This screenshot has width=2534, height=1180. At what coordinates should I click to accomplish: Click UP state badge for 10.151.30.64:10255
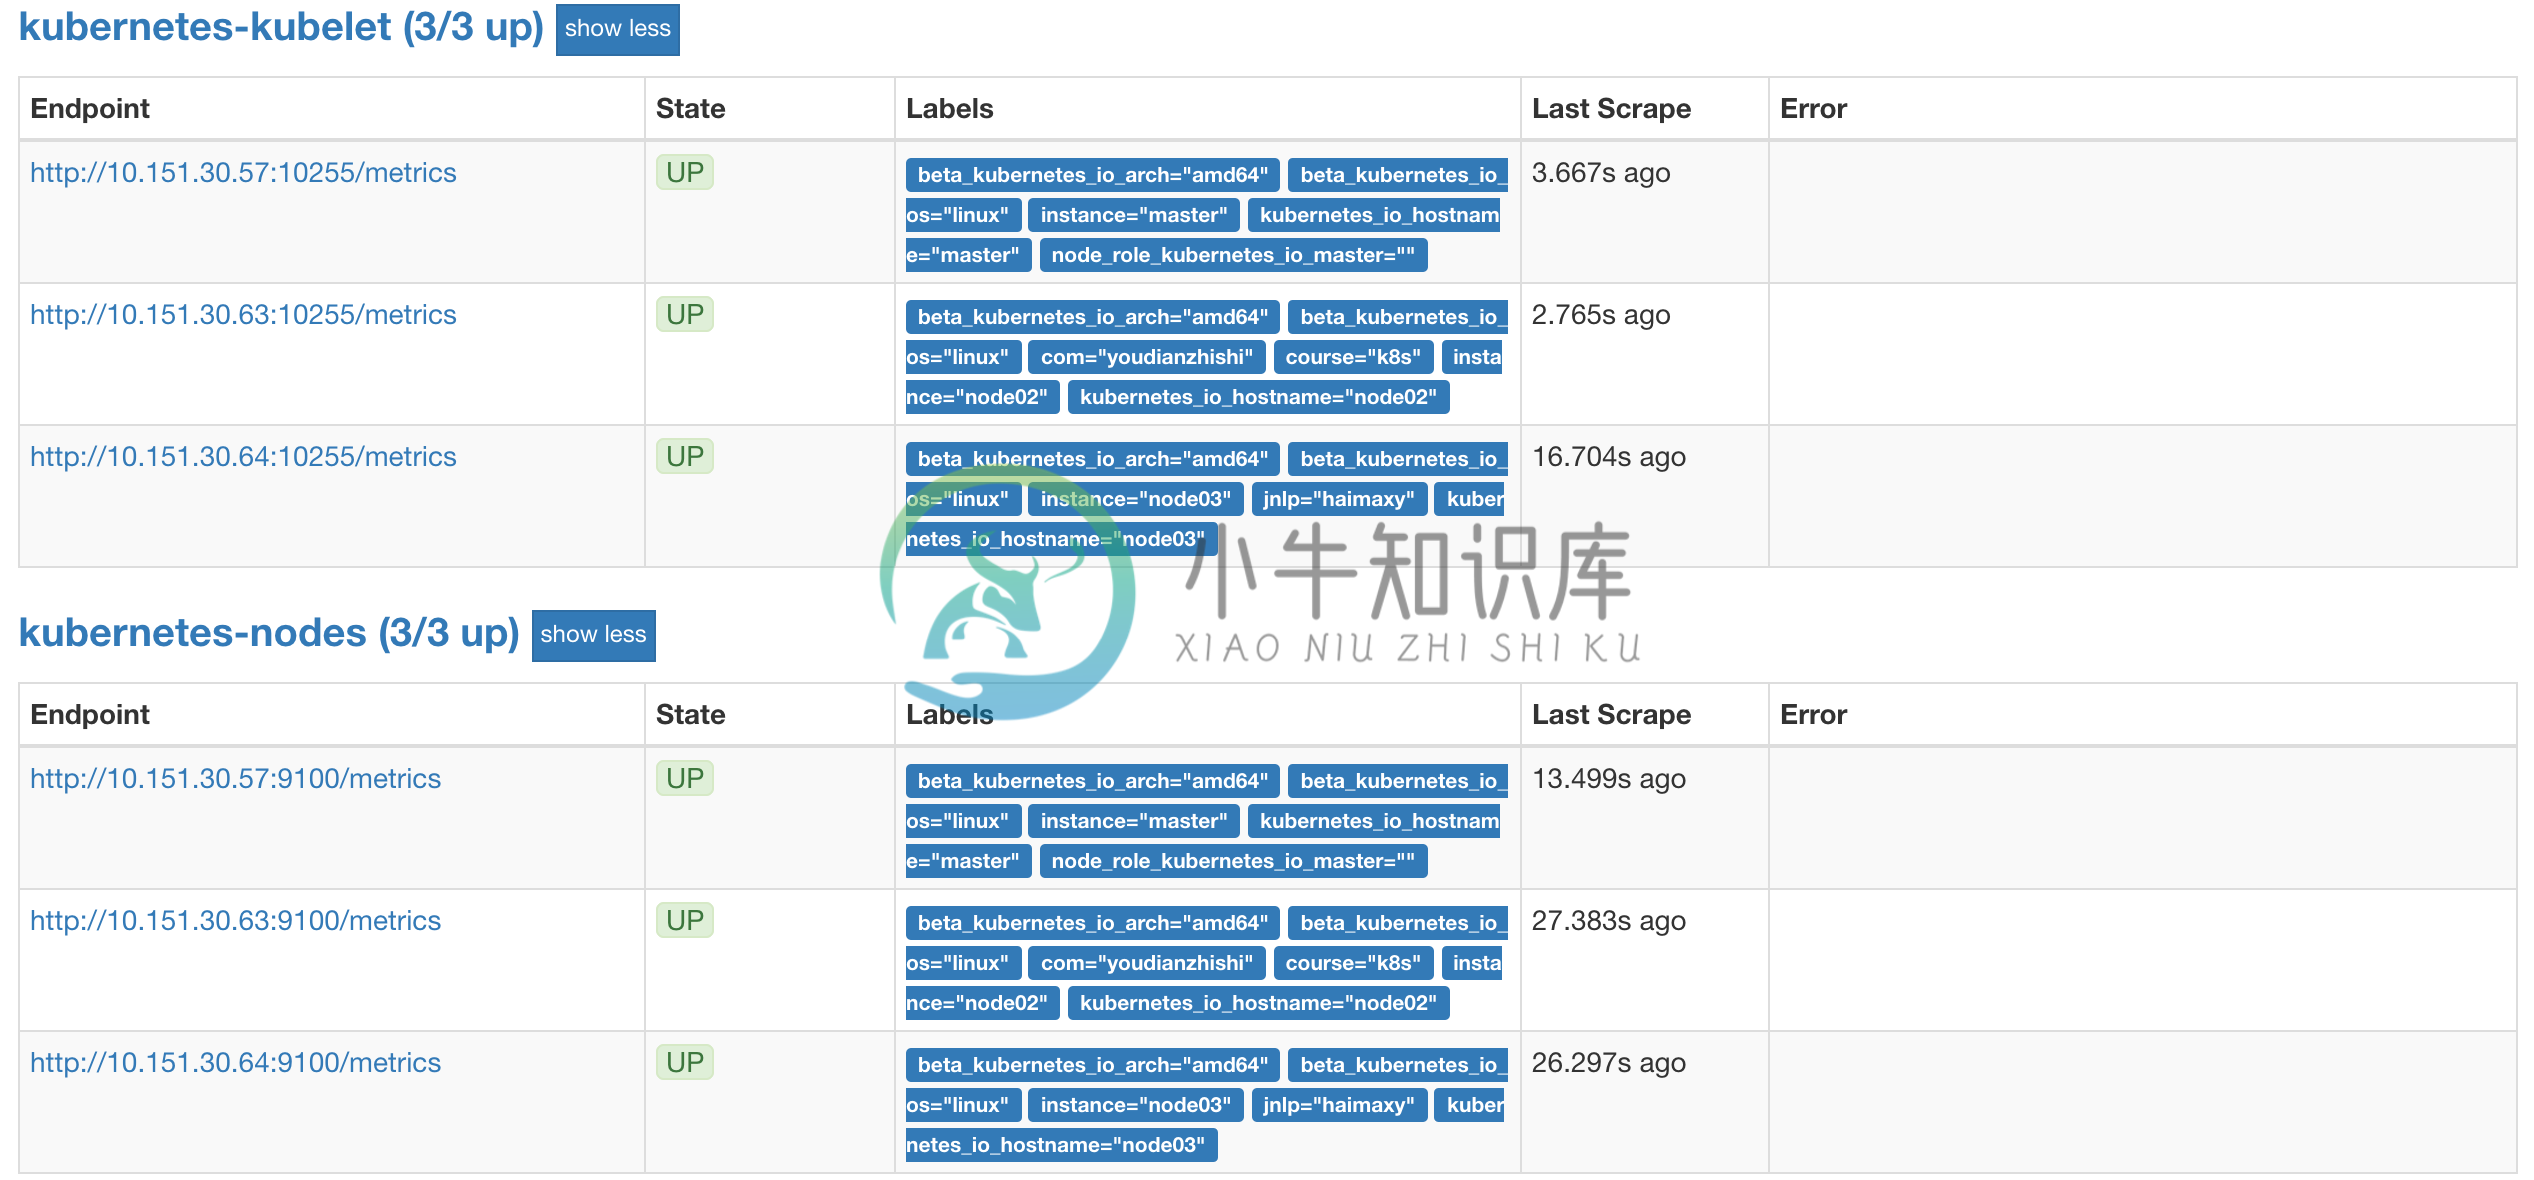[x=685, y=457]
